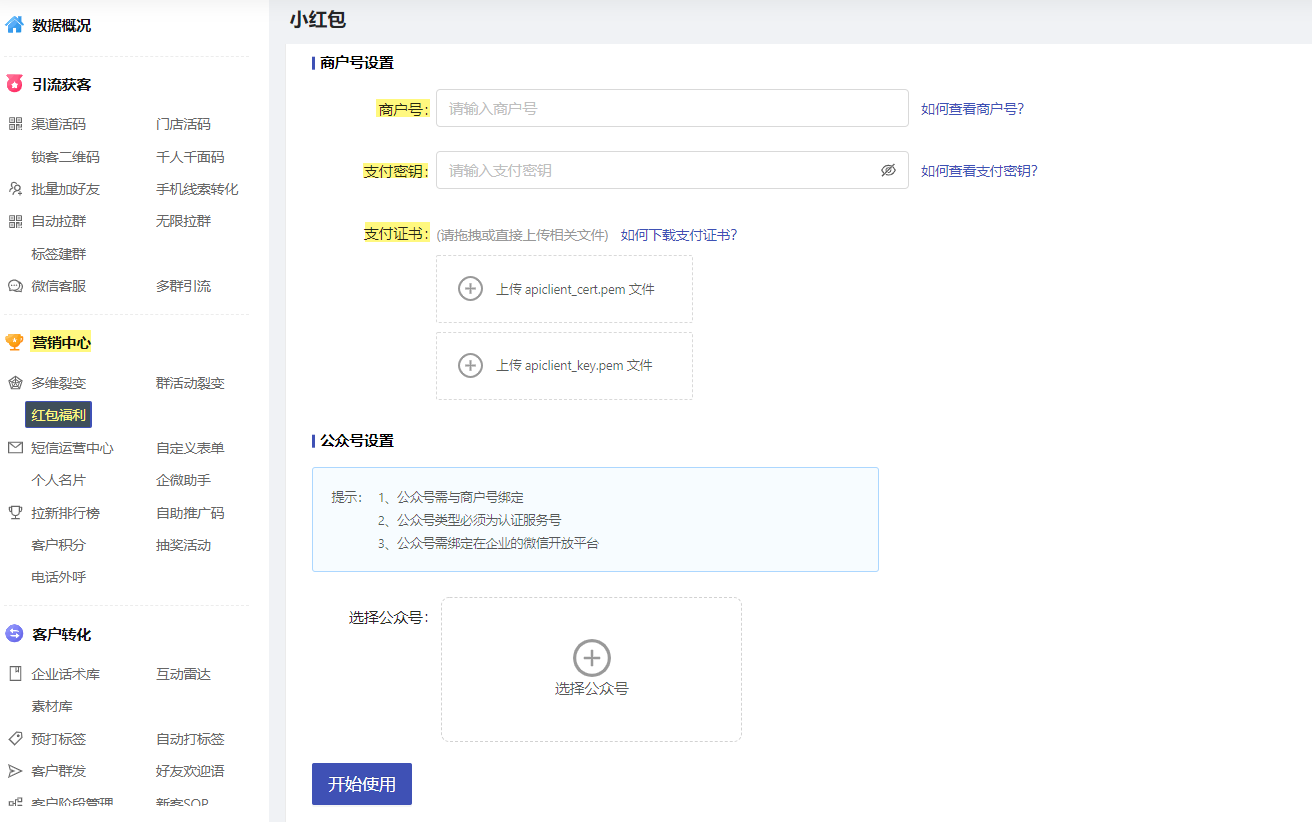The height and width of the screenshot is (822, 1312).
Task: Open the 如何查看商户号? help link
Action: [x=972, y=108]
